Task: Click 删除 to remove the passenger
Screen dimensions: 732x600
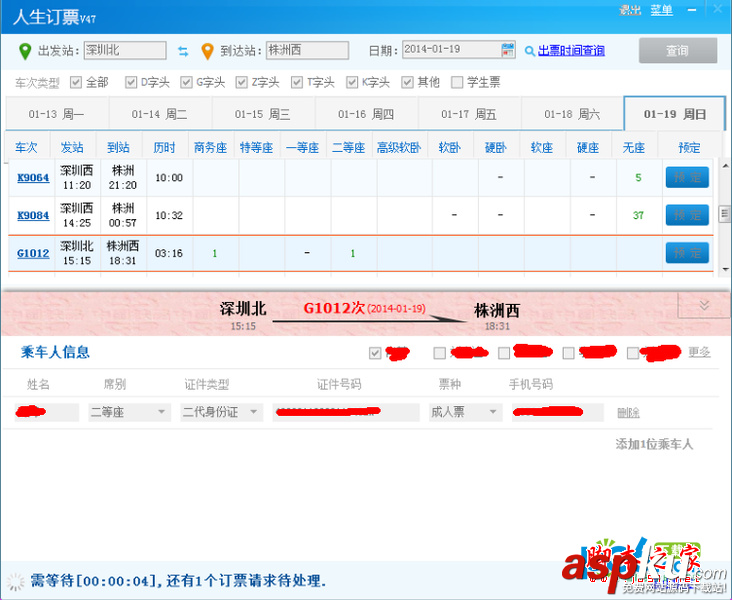Action: (x=628, y=413)
